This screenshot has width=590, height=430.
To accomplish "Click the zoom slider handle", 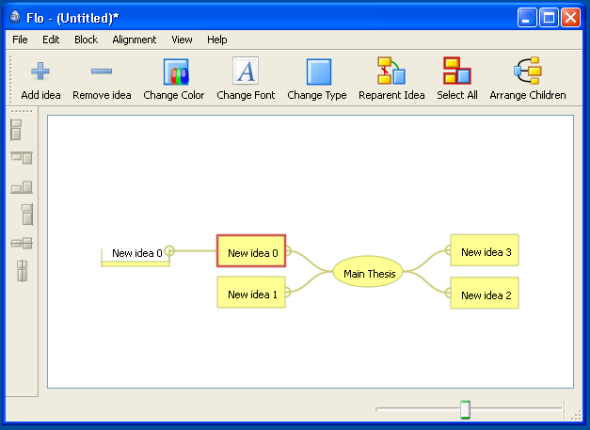I will (465, 409).
